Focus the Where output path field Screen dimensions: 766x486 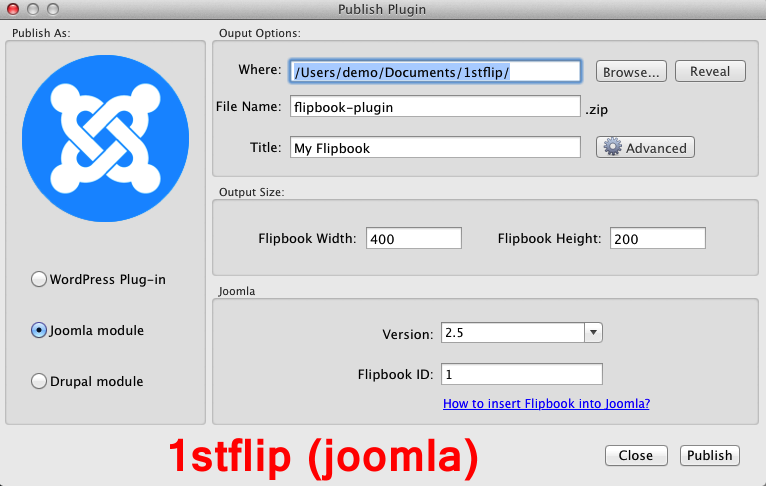tap(435, 71)
